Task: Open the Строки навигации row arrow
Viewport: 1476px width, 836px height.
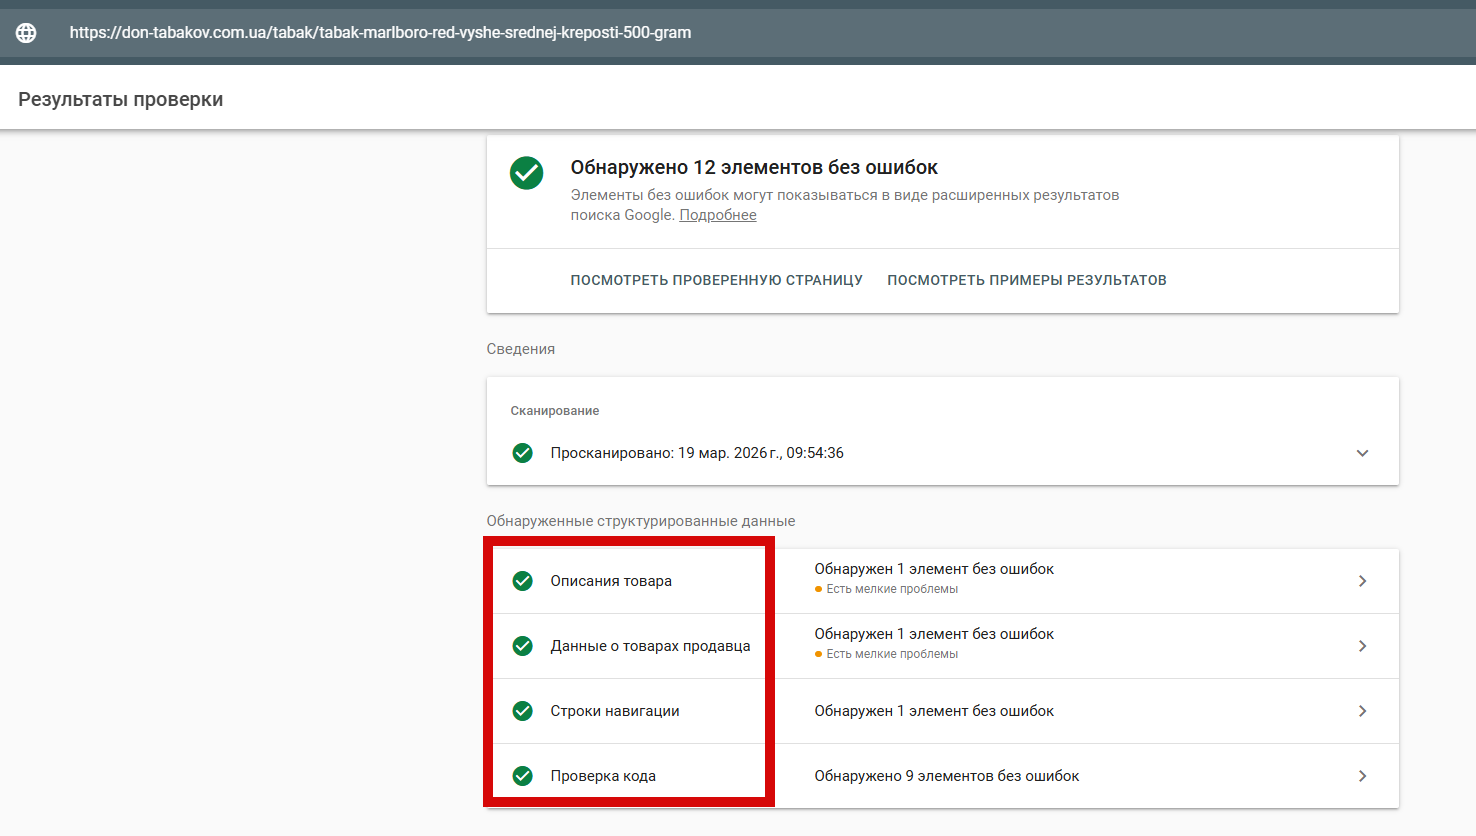Action: 1362,711
